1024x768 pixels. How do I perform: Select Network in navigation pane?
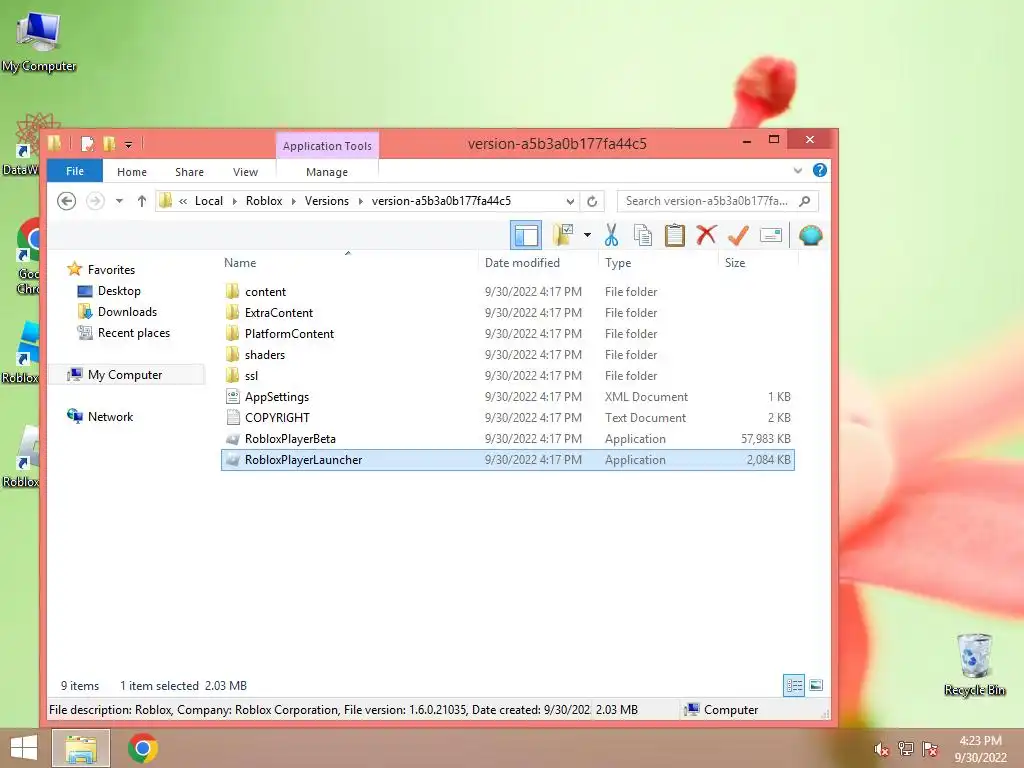tap(100, 416)
